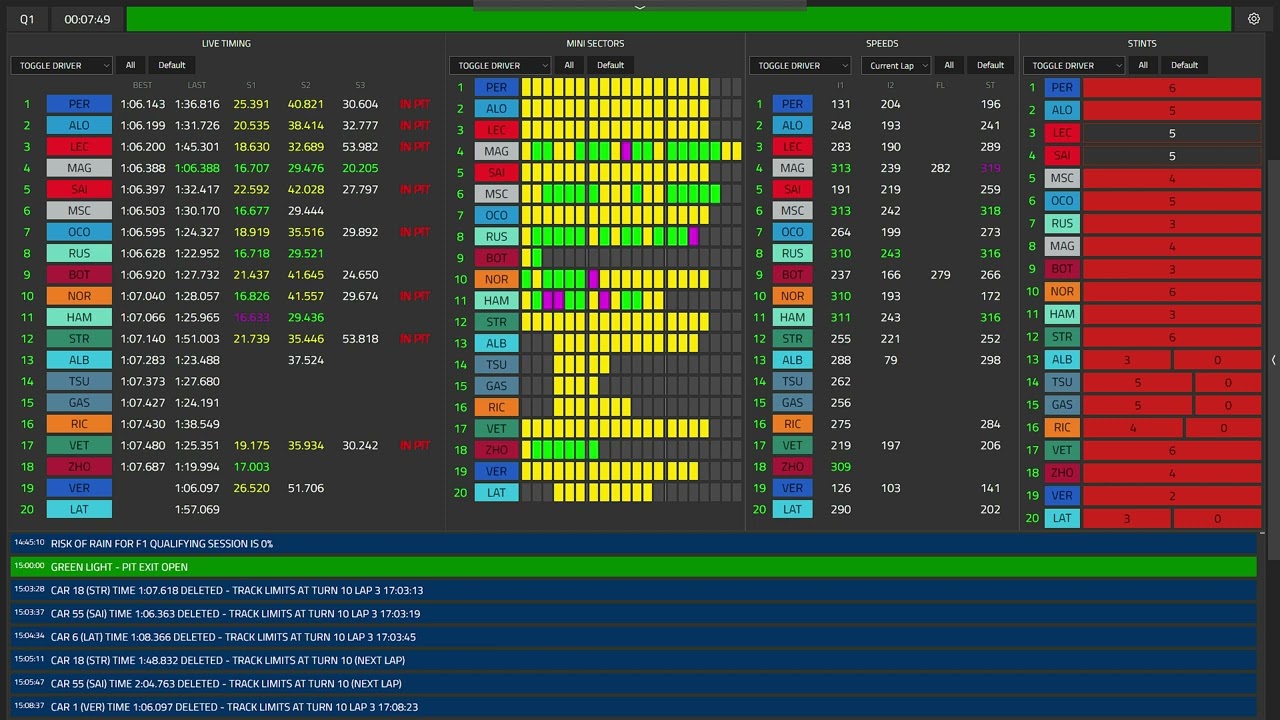Select RUS driver tag in Mini Sectors

(x=496, y=237)
